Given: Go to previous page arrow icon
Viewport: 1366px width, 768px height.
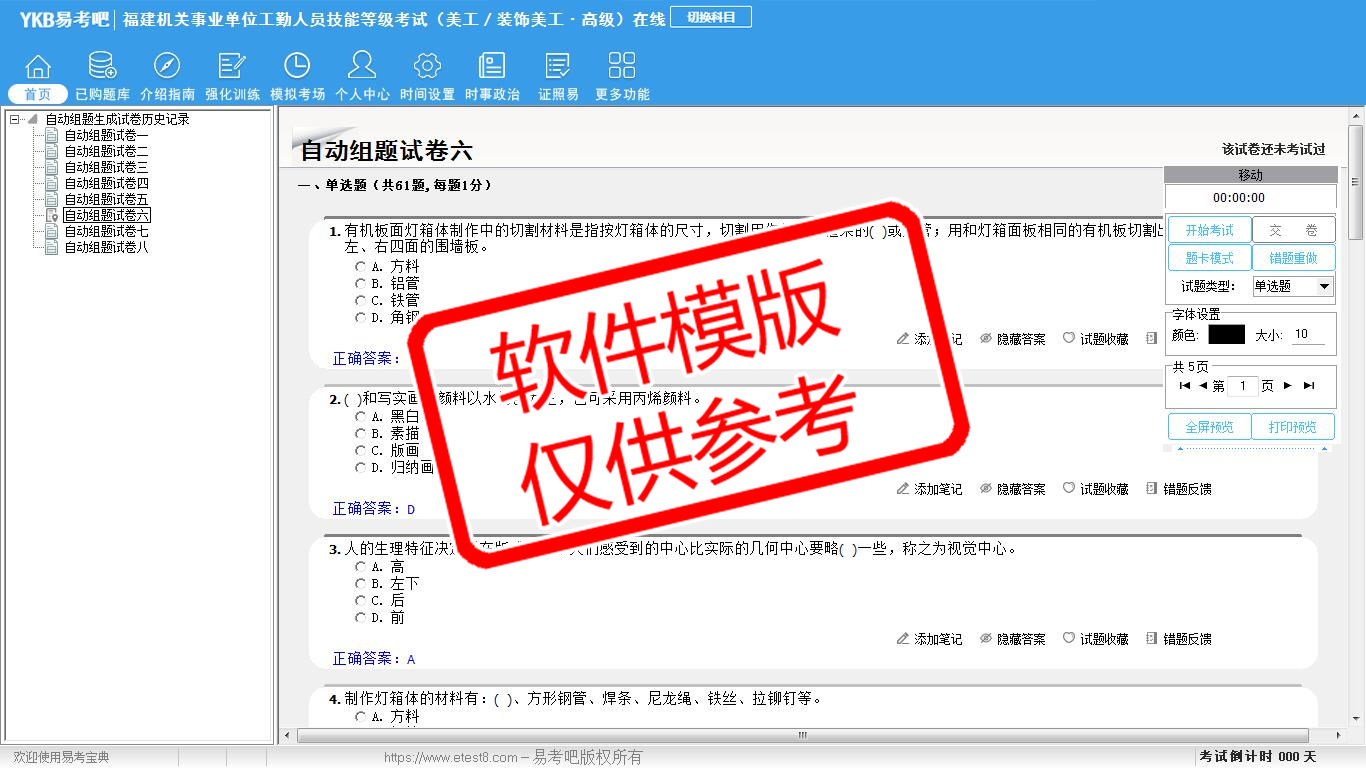Looking at the screenshot, I should coord(1203,386).
